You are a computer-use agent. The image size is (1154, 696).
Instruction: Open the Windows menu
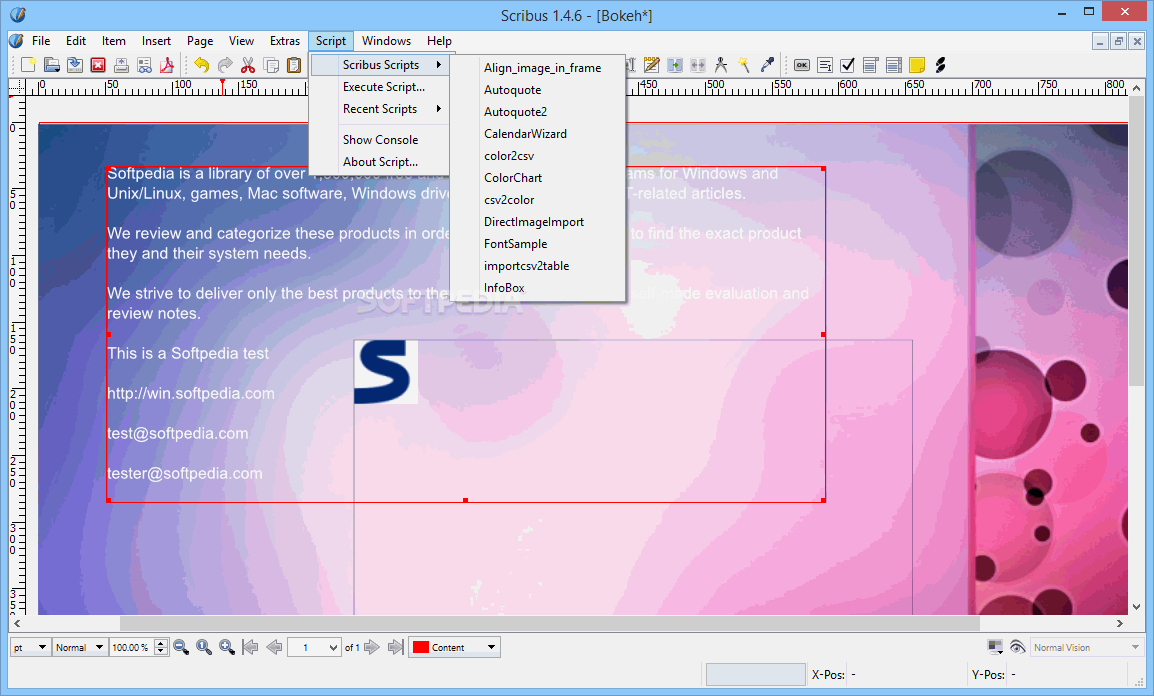(386, 41)
